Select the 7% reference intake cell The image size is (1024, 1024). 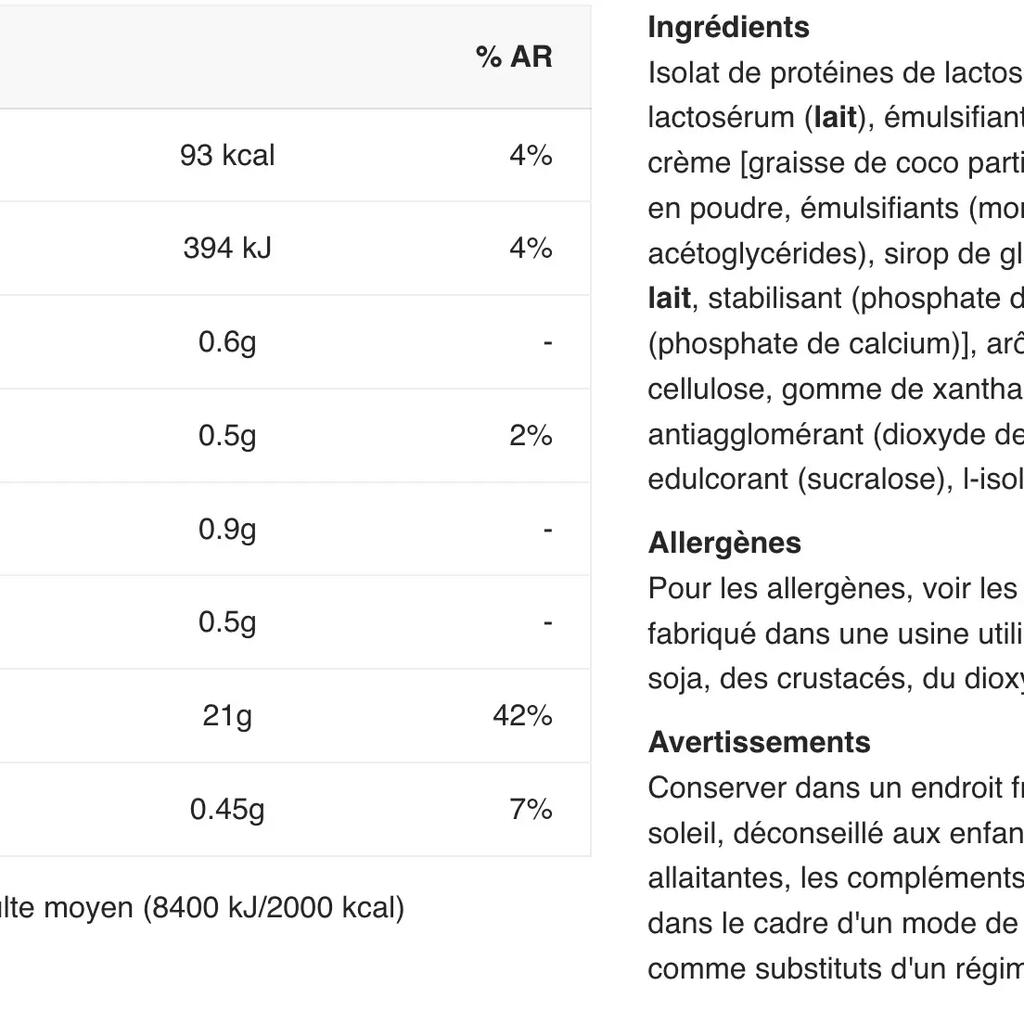coord(531,810)
